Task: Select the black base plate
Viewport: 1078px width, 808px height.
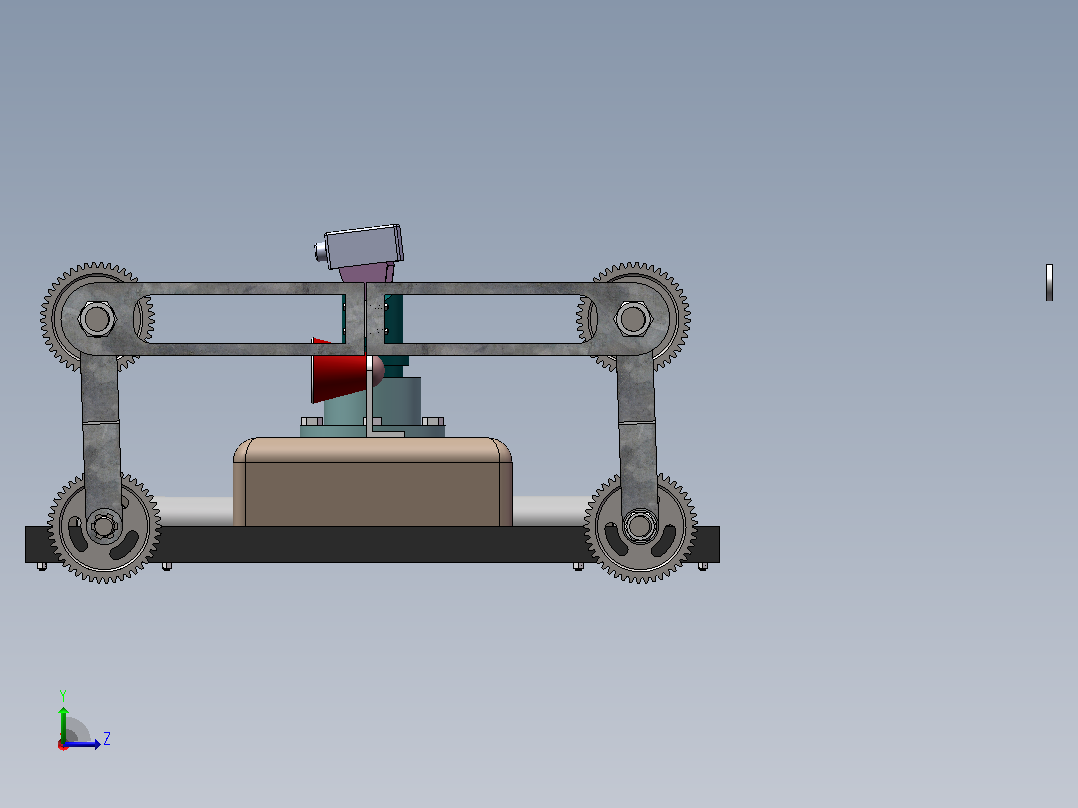Action: (x=372, y=545)
